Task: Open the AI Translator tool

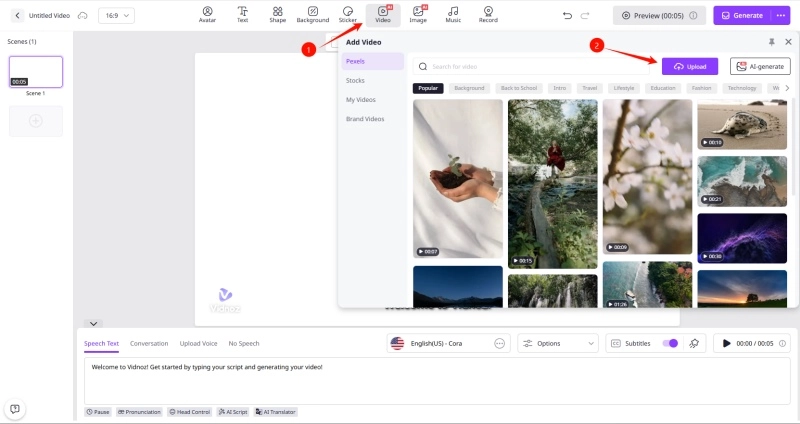Action: click(276, 412)
